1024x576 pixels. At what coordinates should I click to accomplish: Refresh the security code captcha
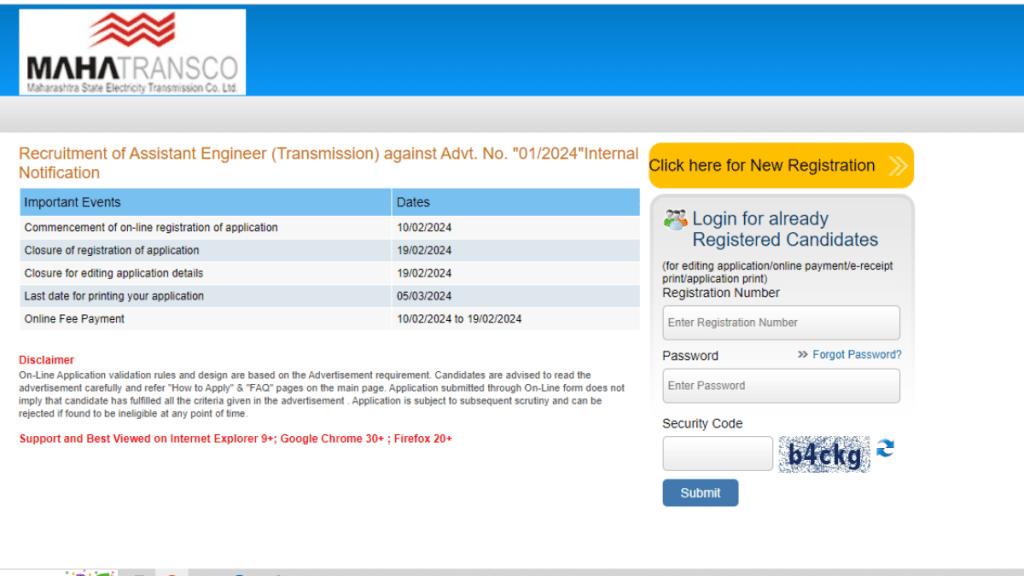[x=885, y=449]
